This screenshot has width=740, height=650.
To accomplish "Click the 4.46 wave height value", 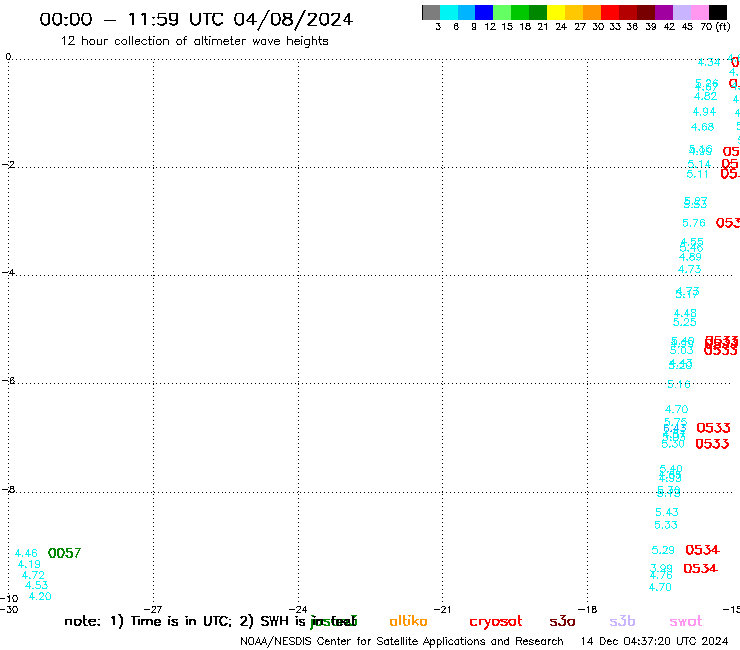I will (26, 553).
